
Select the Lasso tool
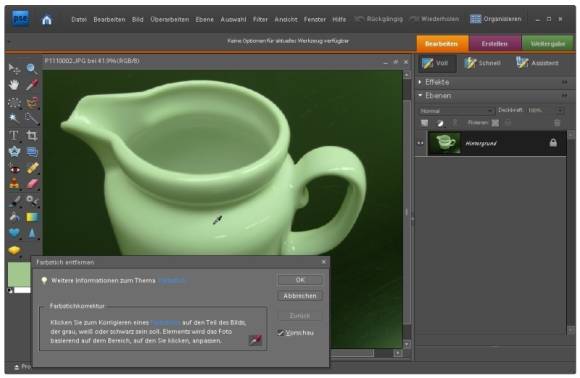[x=32, y=102]
